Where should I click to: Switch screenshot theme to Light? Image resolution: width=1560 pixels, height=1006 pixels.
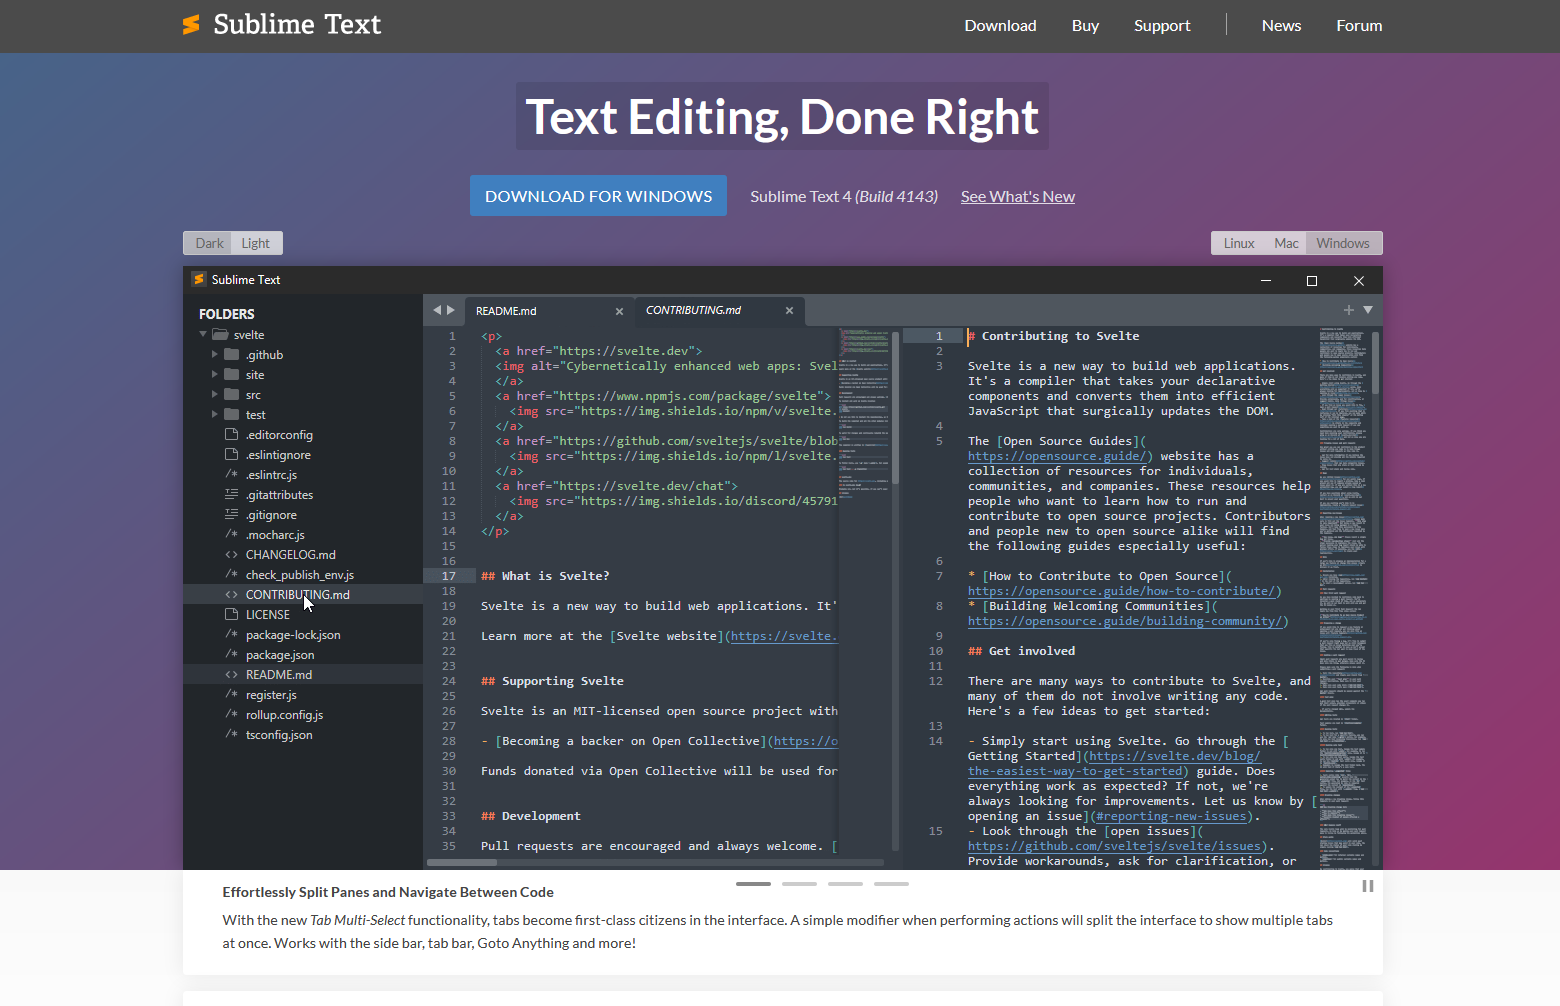256,243
